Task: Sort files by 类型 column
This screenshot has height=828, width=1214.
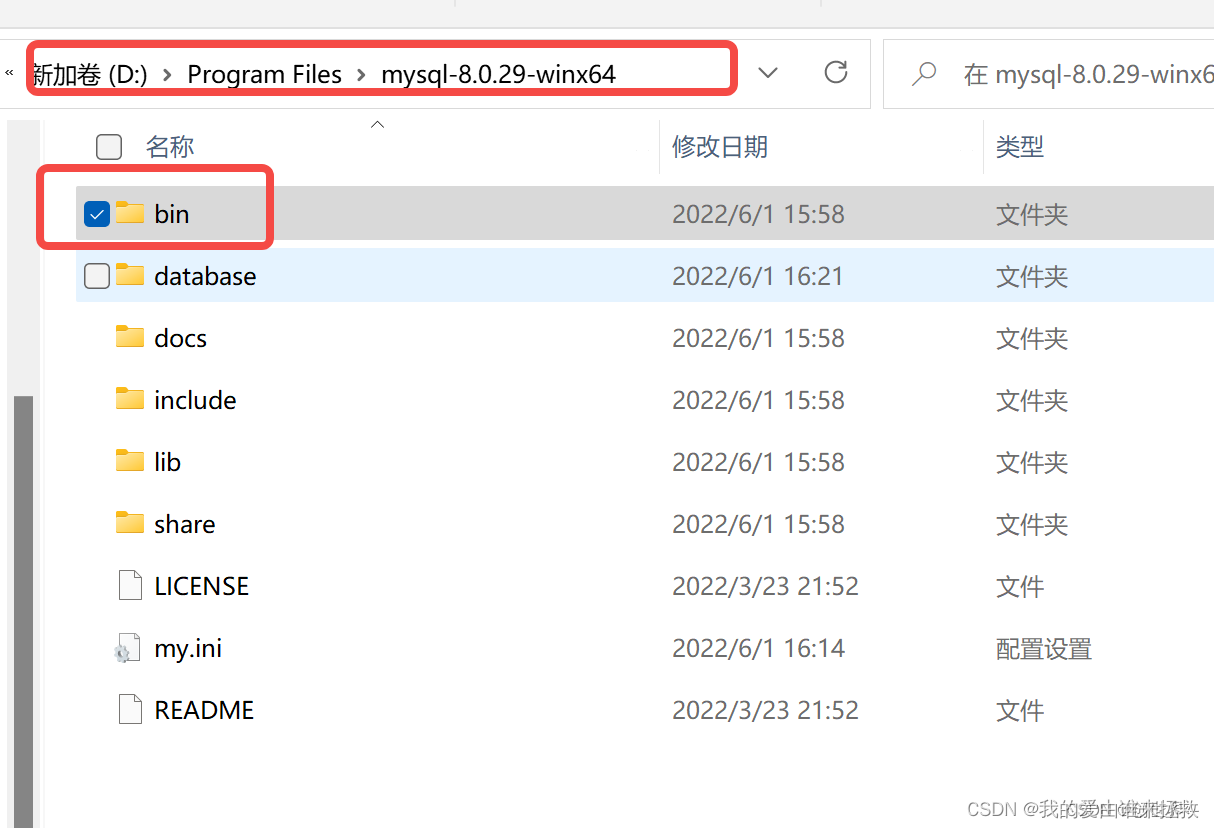Action: 1020,147
